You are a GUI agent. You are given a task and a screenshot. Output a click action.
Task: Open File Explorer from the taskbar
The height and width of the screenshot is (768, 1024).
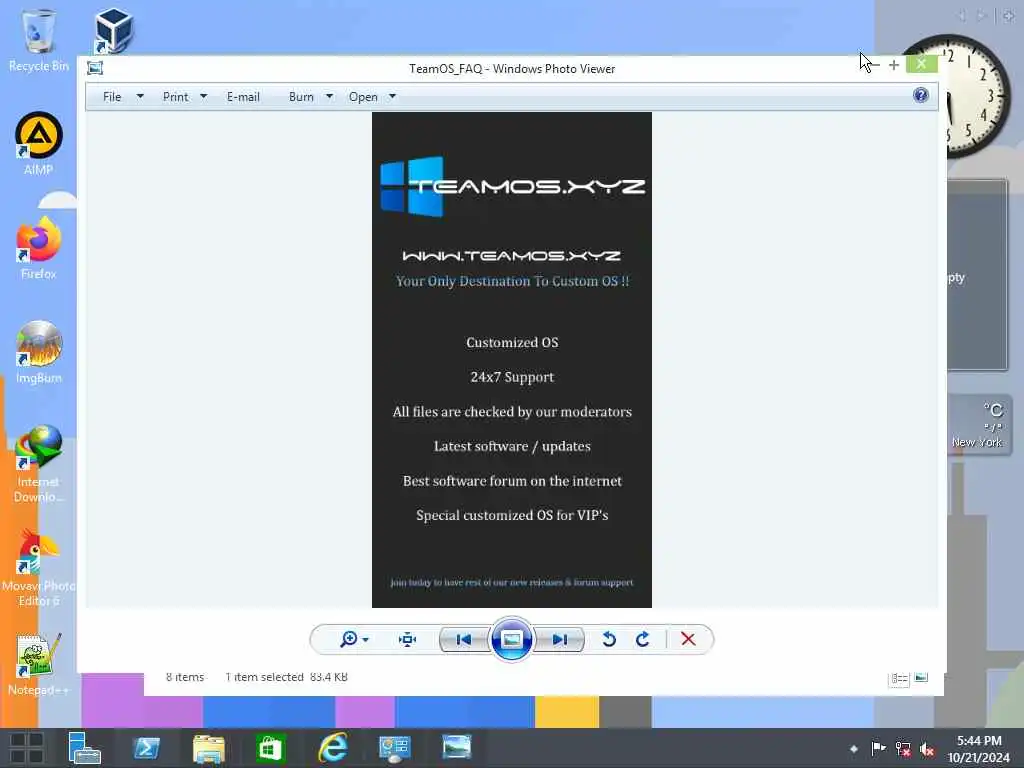click(208, 748)
